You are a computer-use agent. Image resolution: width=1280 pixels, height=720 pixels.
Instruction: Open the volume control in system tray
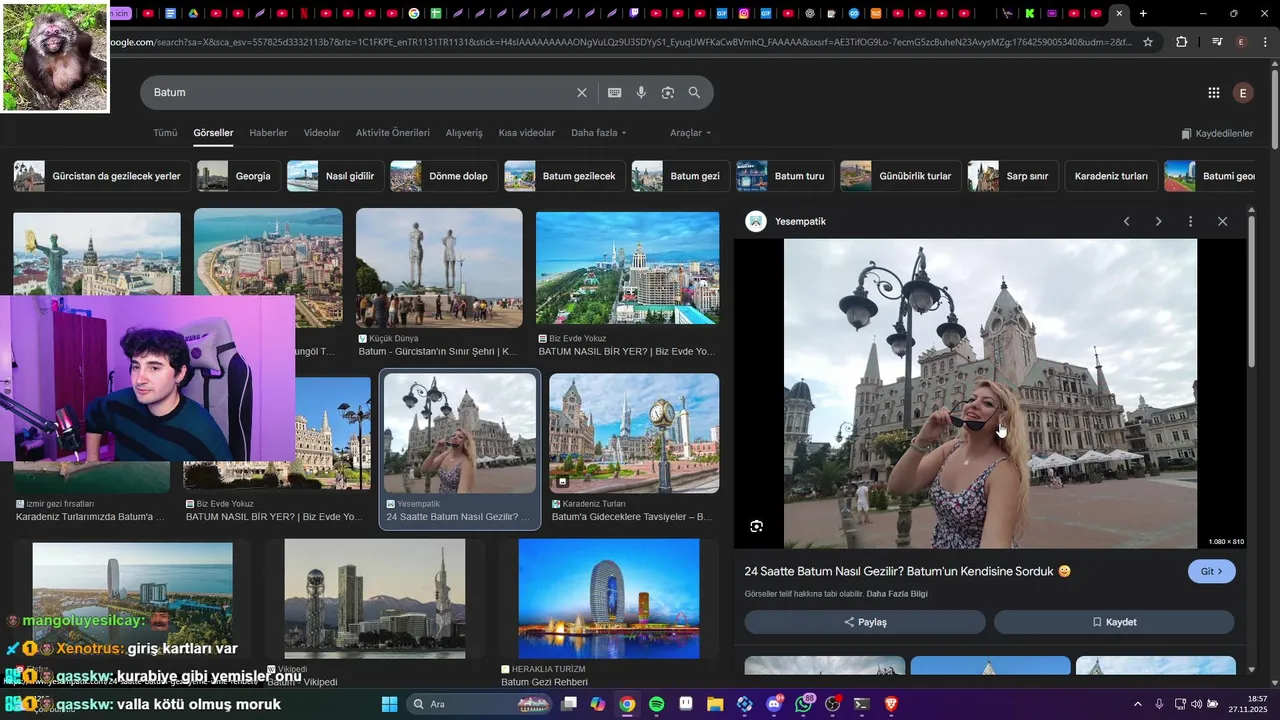coord(1196,704)
